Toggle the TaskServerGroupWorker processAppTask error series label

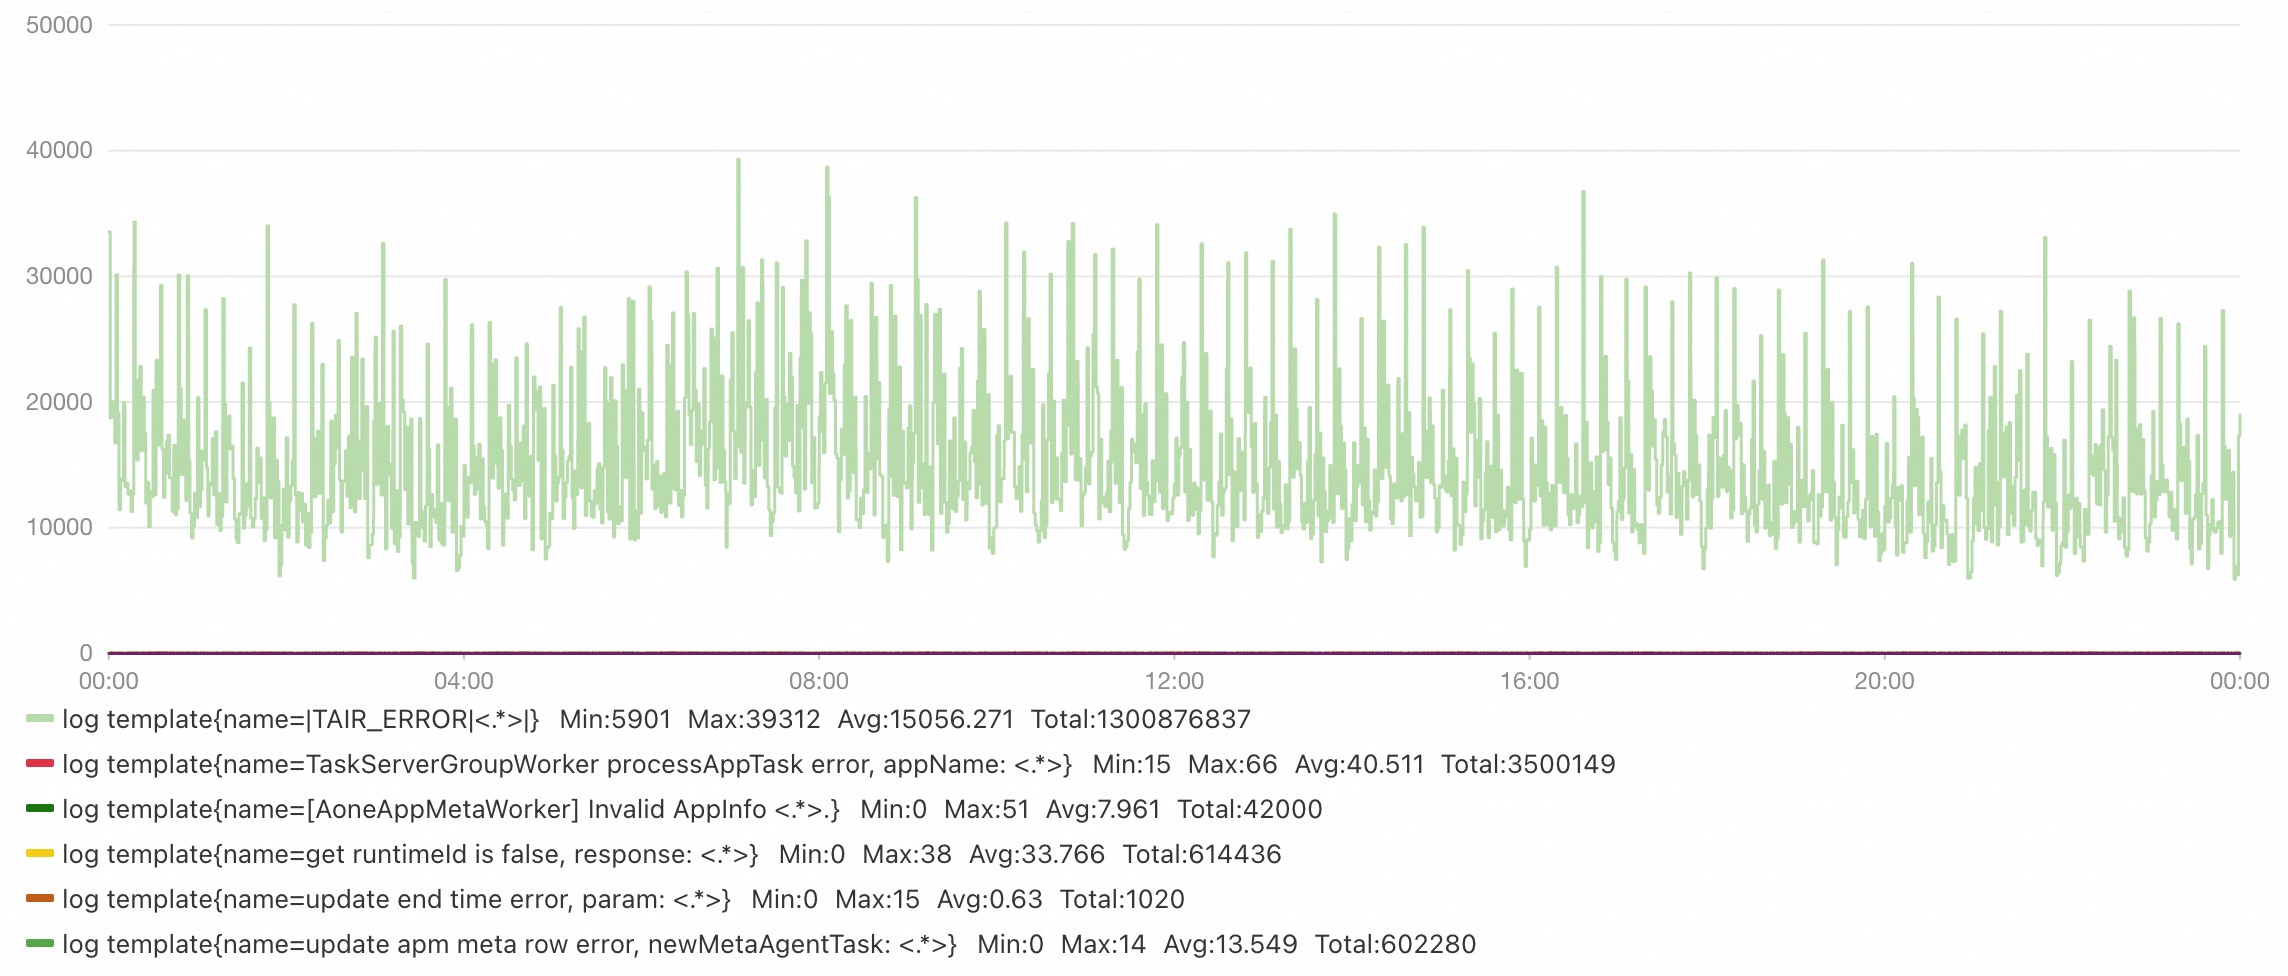tap(567, 764)
